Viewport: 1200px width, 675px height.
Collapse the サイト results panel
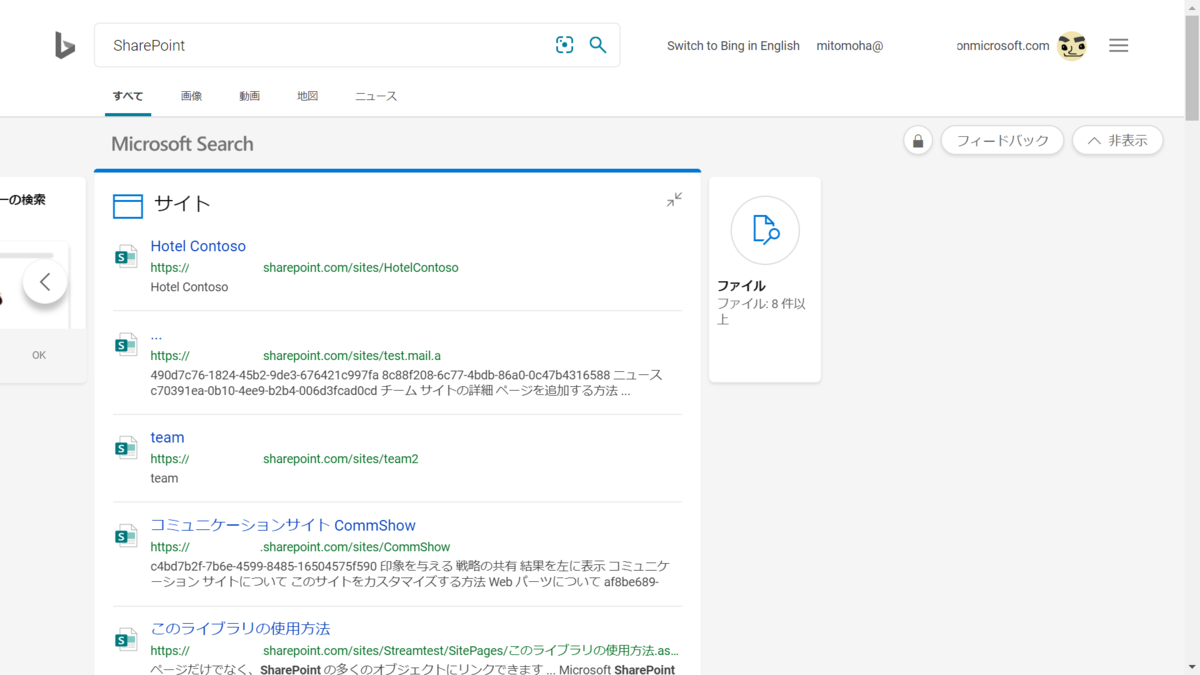(x=675, y=200)
